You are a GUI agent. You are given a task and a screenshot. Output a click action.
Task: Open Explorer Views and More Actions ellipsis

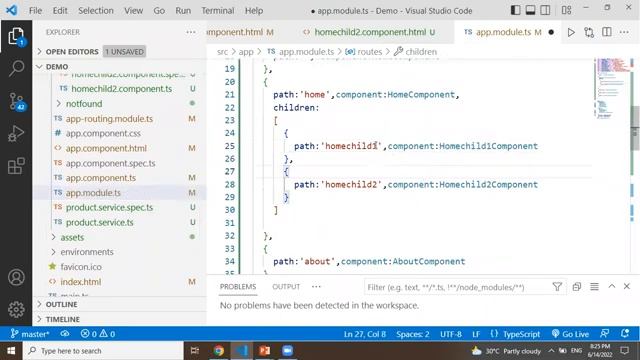click(191, 32)
